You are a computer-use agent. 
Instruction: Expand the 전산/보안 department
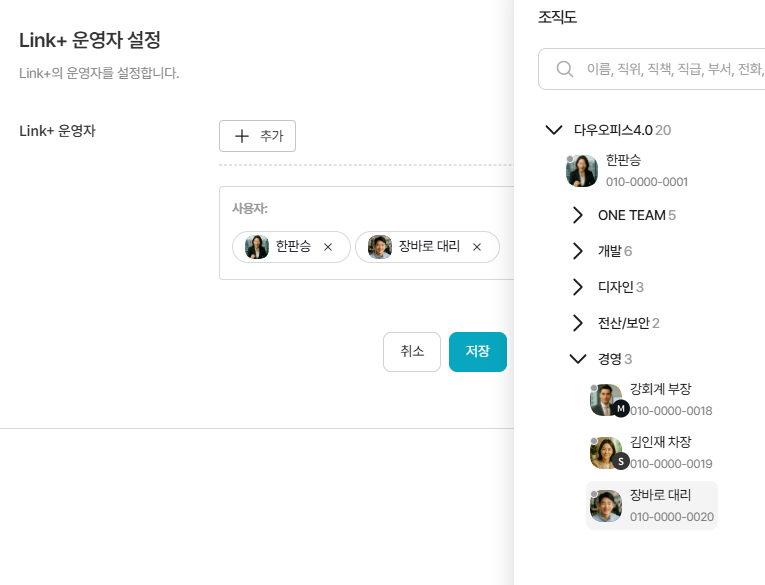coord(577,323)
